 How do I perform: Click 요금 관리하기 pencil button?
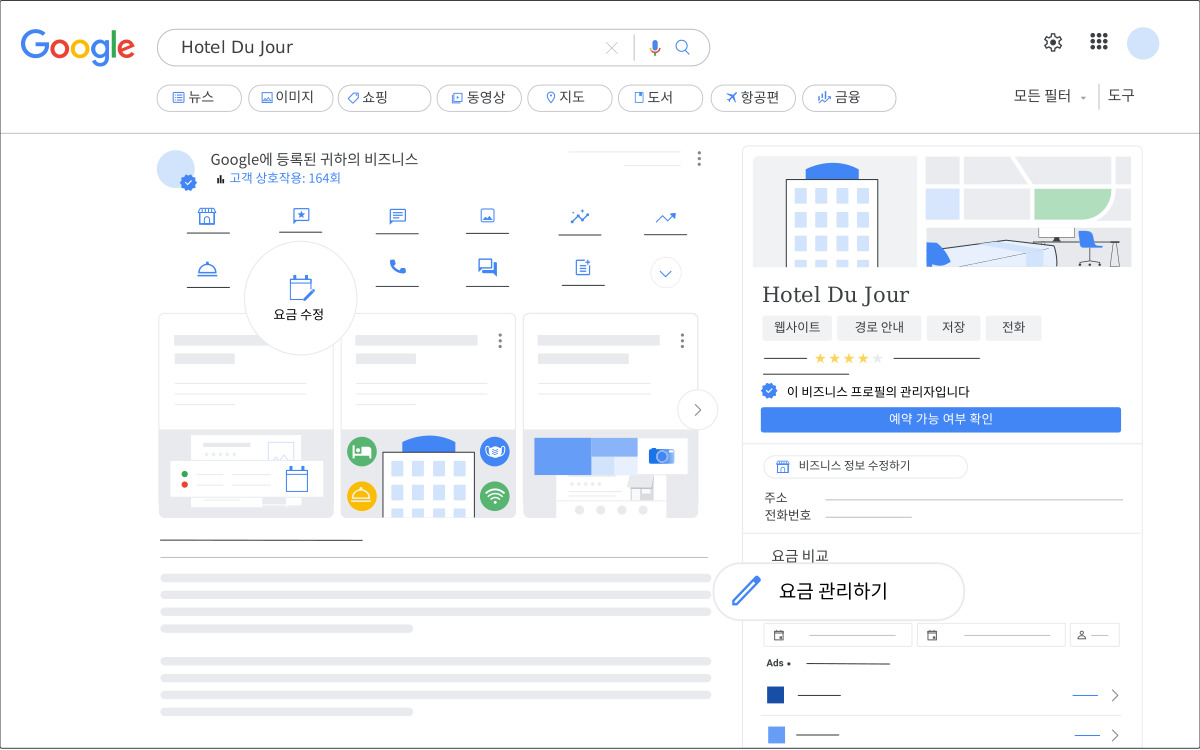838,591
